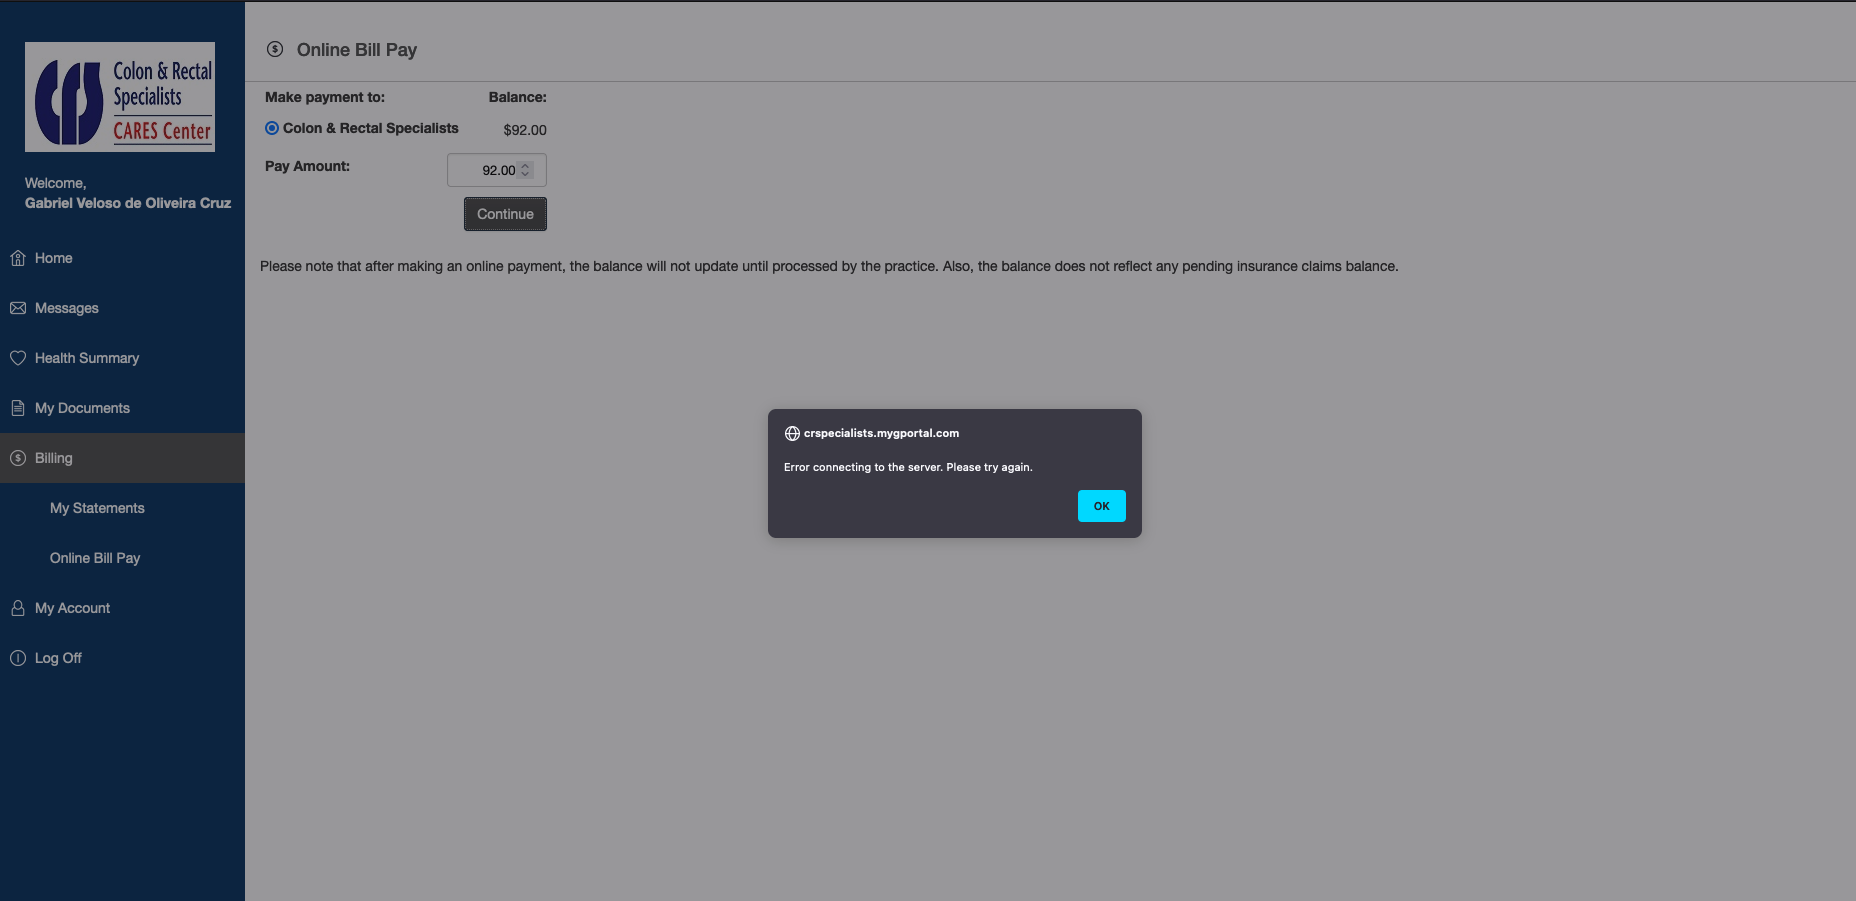Open the Home menu item
Viewport: 1856px width, 901px height.
coord(122,258)
